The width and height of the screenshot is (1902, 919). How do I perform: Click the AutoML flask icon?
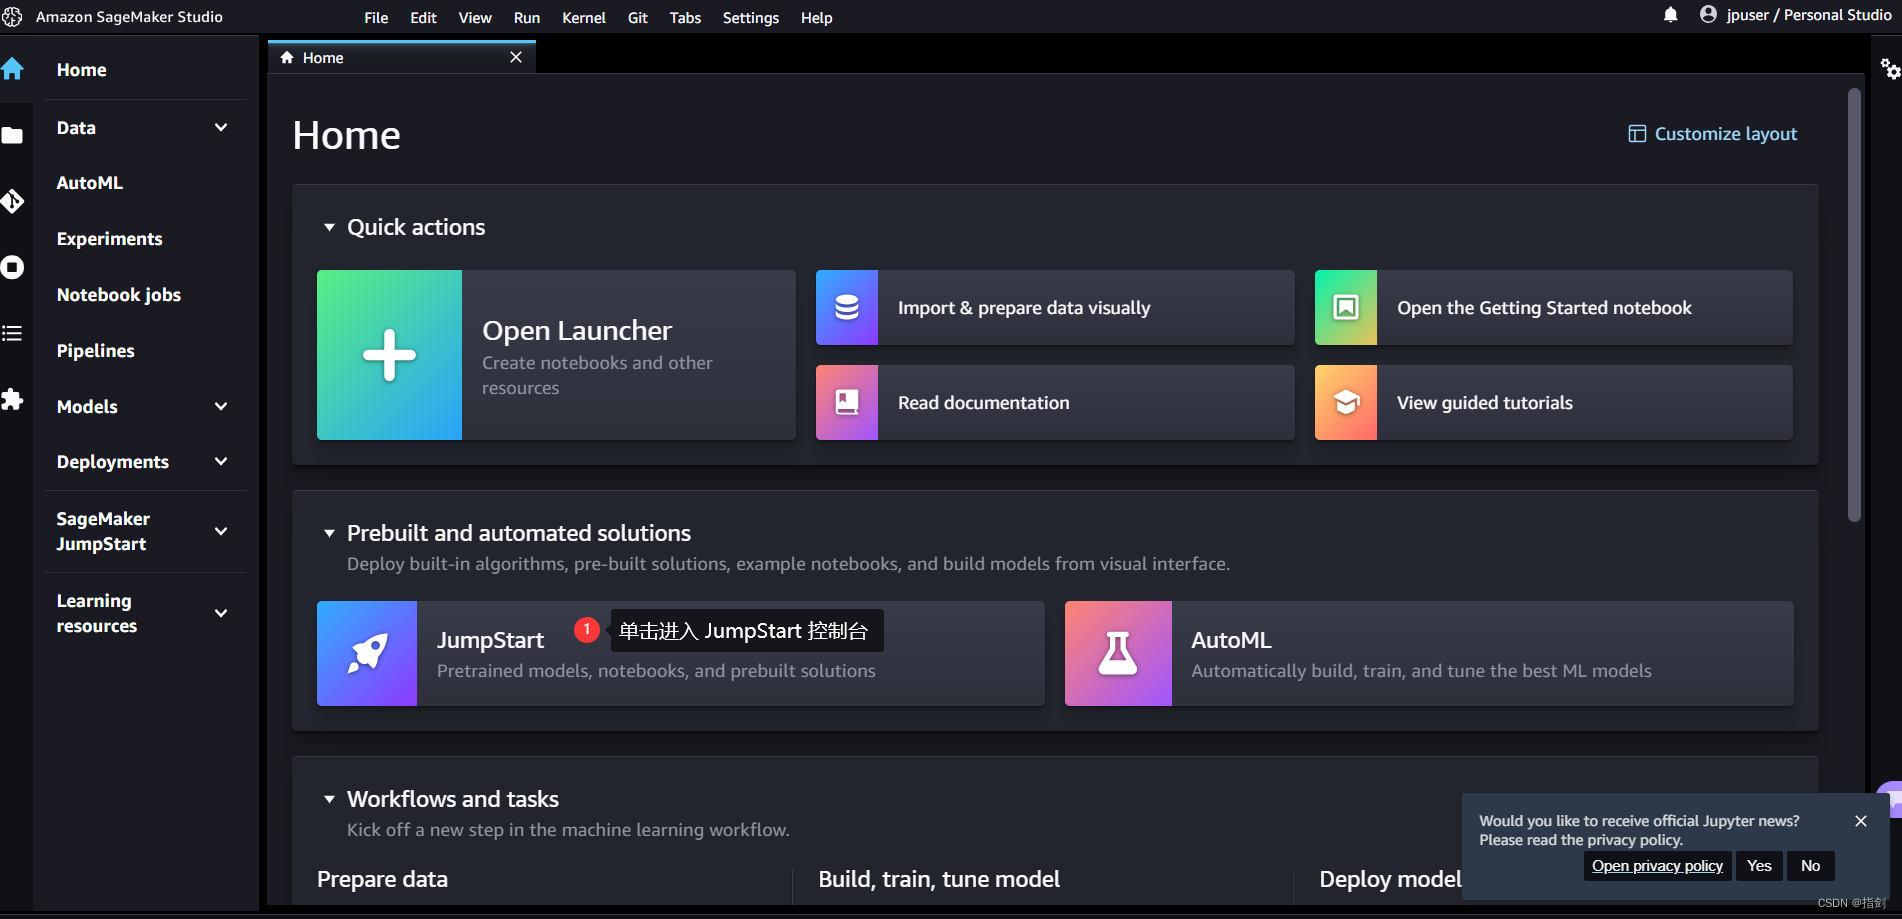pos(1118,653)
